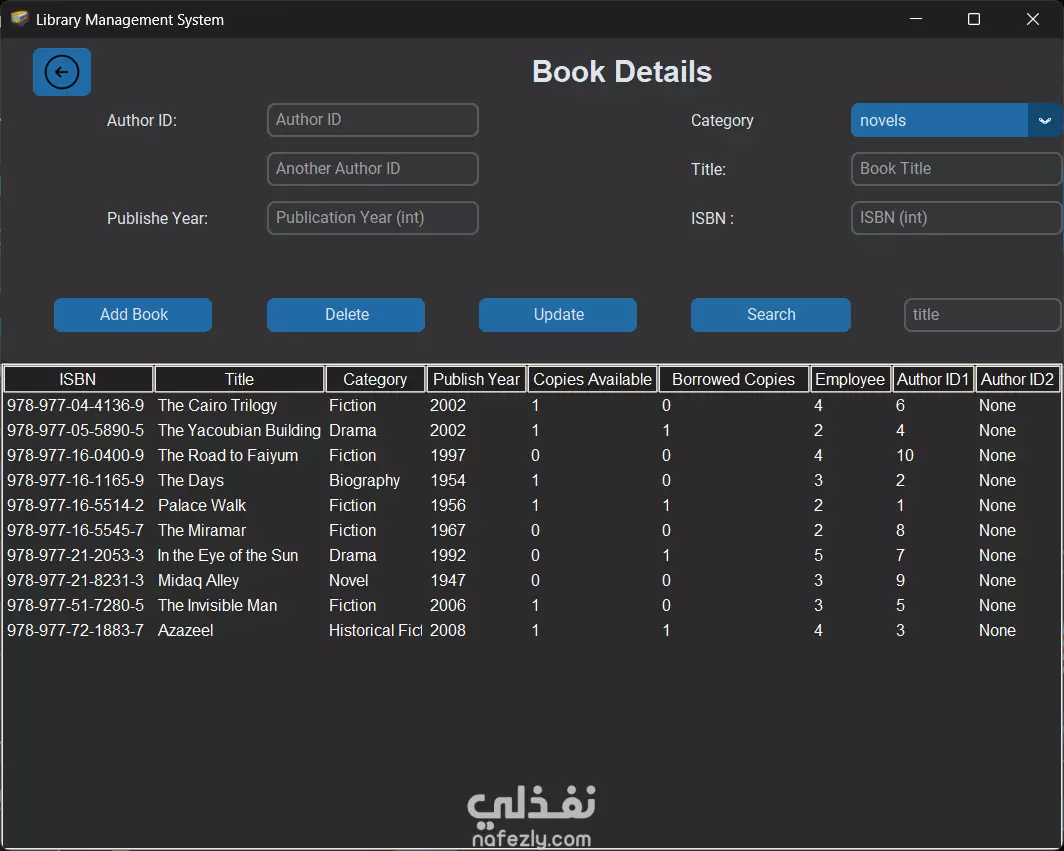This screenshot has height=851, width=1064.
Task: Click the Category column header
Action: coord(375,379)
